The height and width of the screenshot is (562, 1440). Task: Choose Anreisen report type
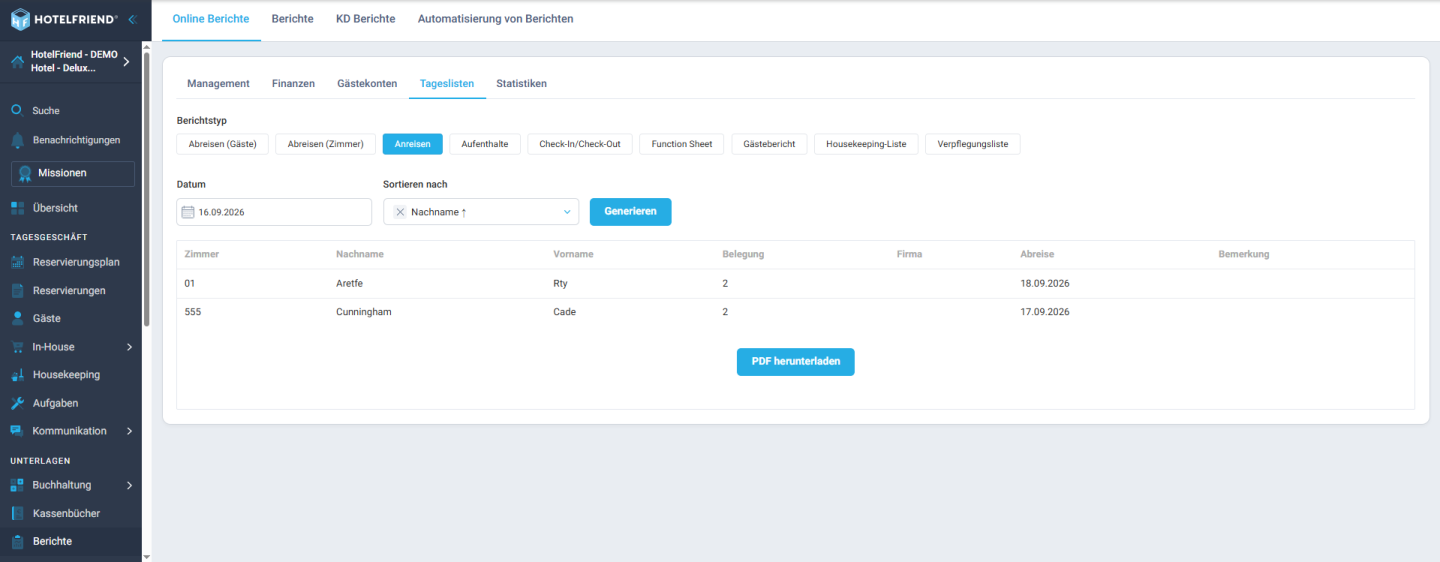click(x=412, y=144)
